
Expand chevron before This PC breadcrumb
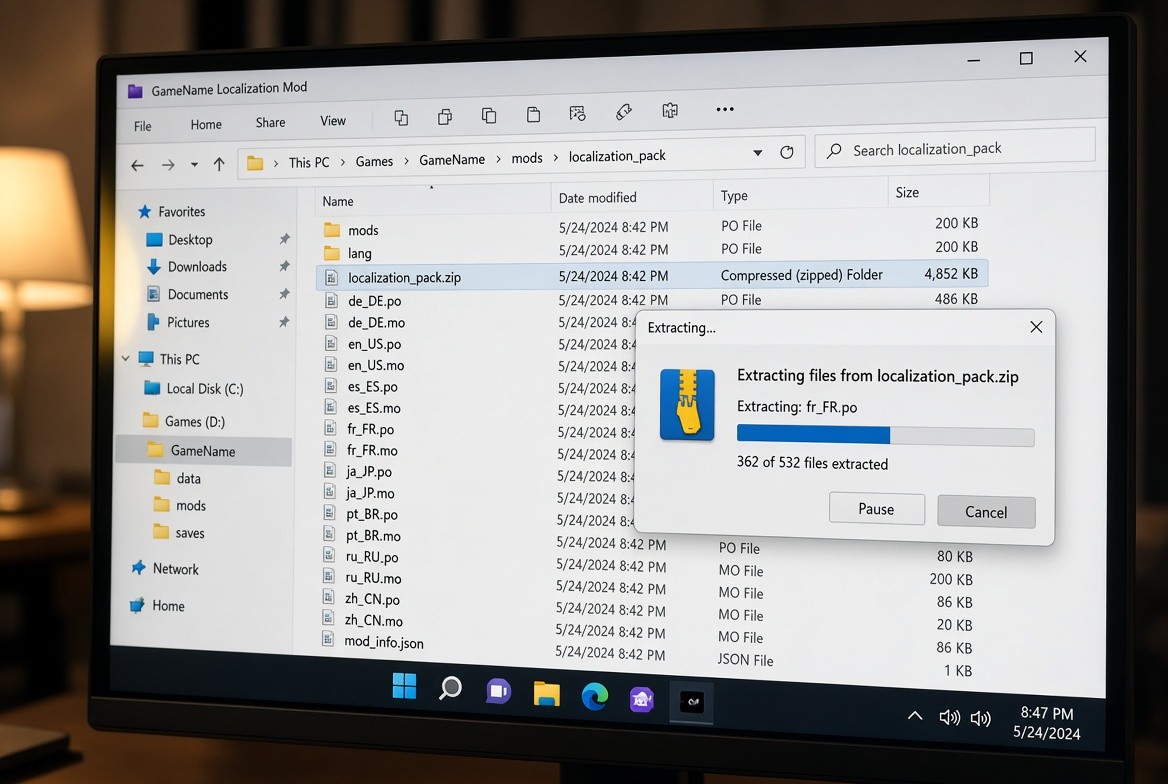(x=276, y=163)
